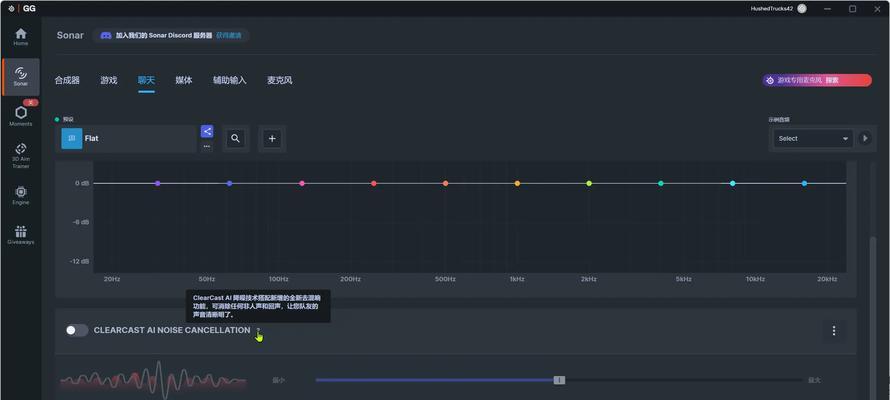Viewport: 890px width, 400px height.
Task: Click the "1kHz" frequency label
Action: point(517,279)
